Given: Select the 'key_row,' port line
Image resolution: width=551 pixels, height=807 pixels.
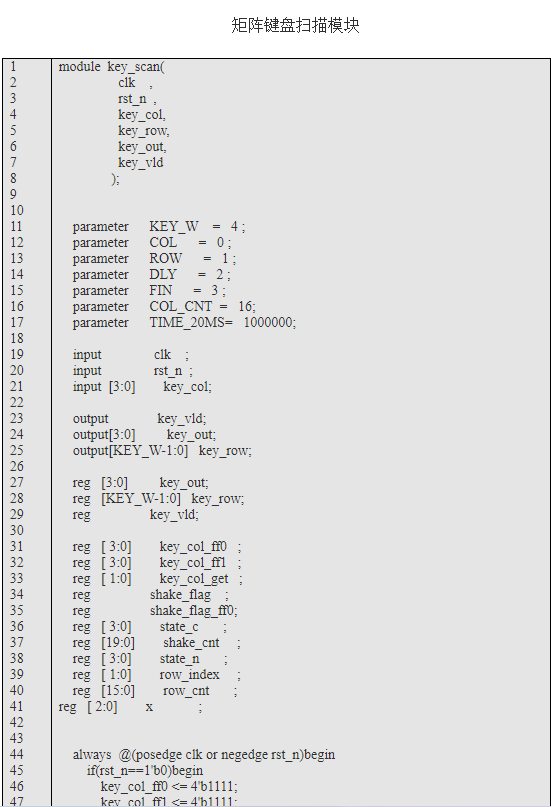Looking at the screenshot, I should (x=144, y=131).
